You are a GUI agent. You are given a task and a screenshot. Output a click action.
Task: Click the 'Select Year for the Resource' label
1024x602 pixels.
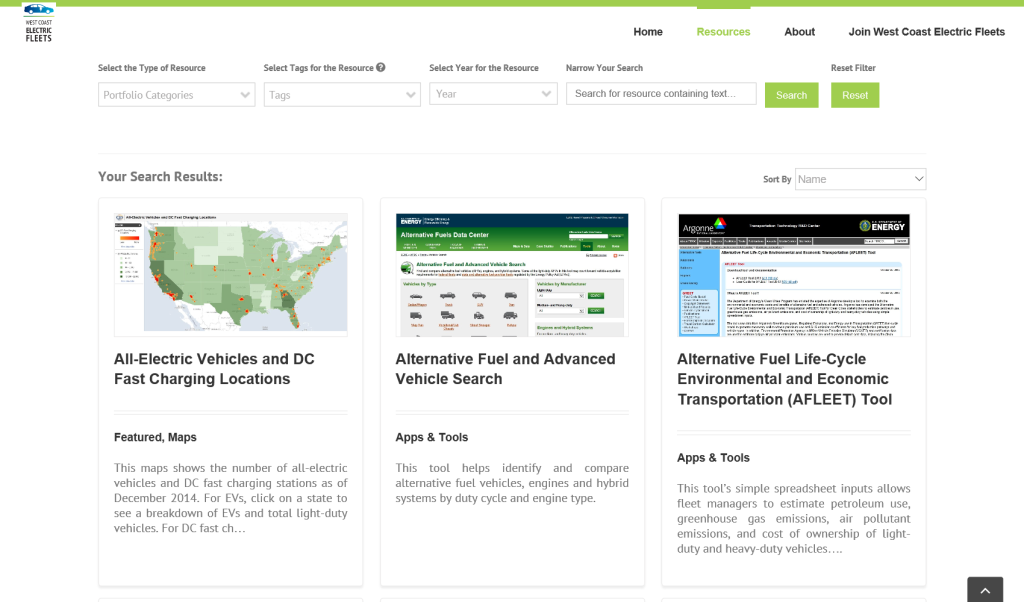coord(484,68)
